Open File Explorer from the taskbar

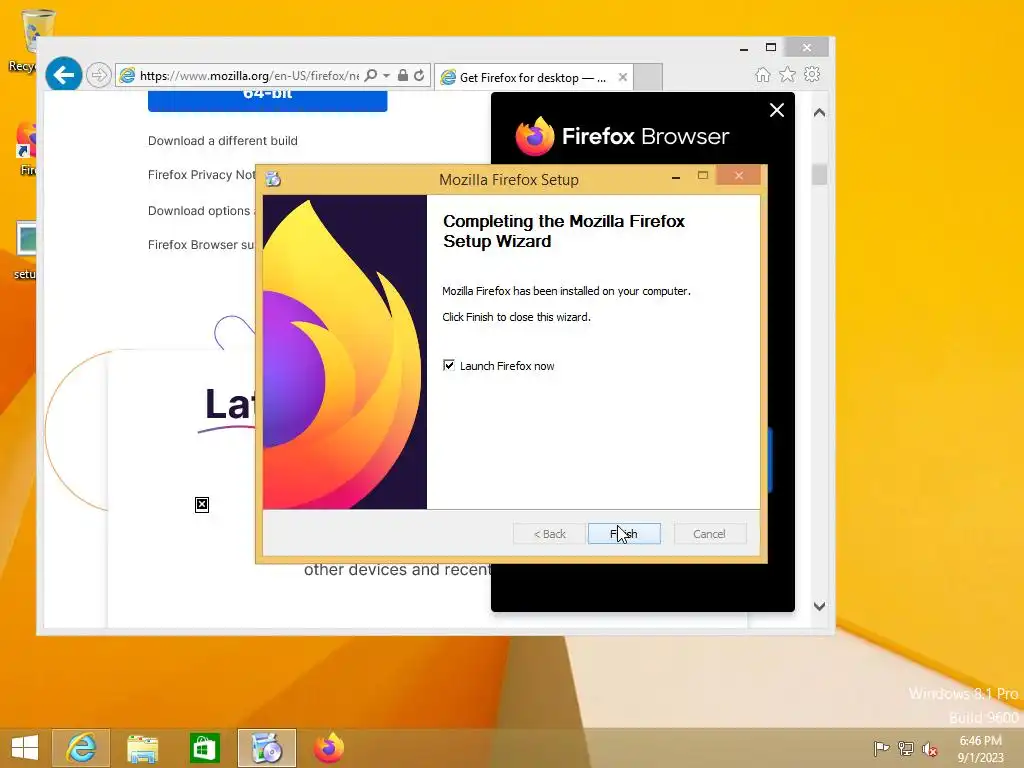click(142, 748)
